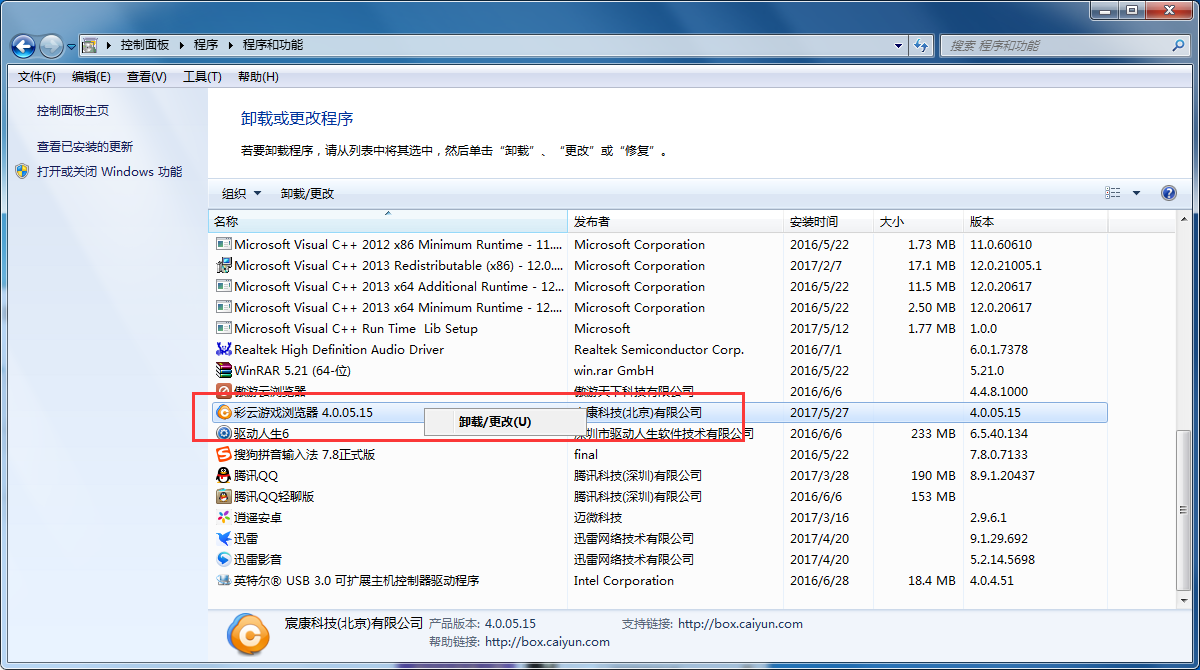Click the 卸载/更改 toolbar button
Viewport: 1200px width, 670px height.
tap(307, 194)
